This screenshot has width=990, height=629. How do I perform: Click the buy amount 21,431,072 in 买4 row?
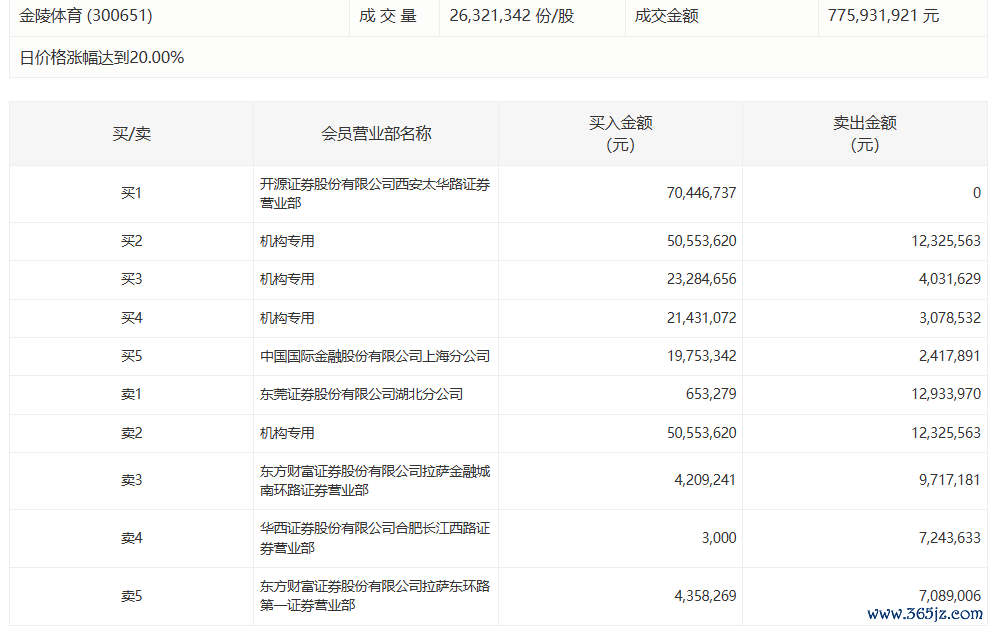pos(701,318)
